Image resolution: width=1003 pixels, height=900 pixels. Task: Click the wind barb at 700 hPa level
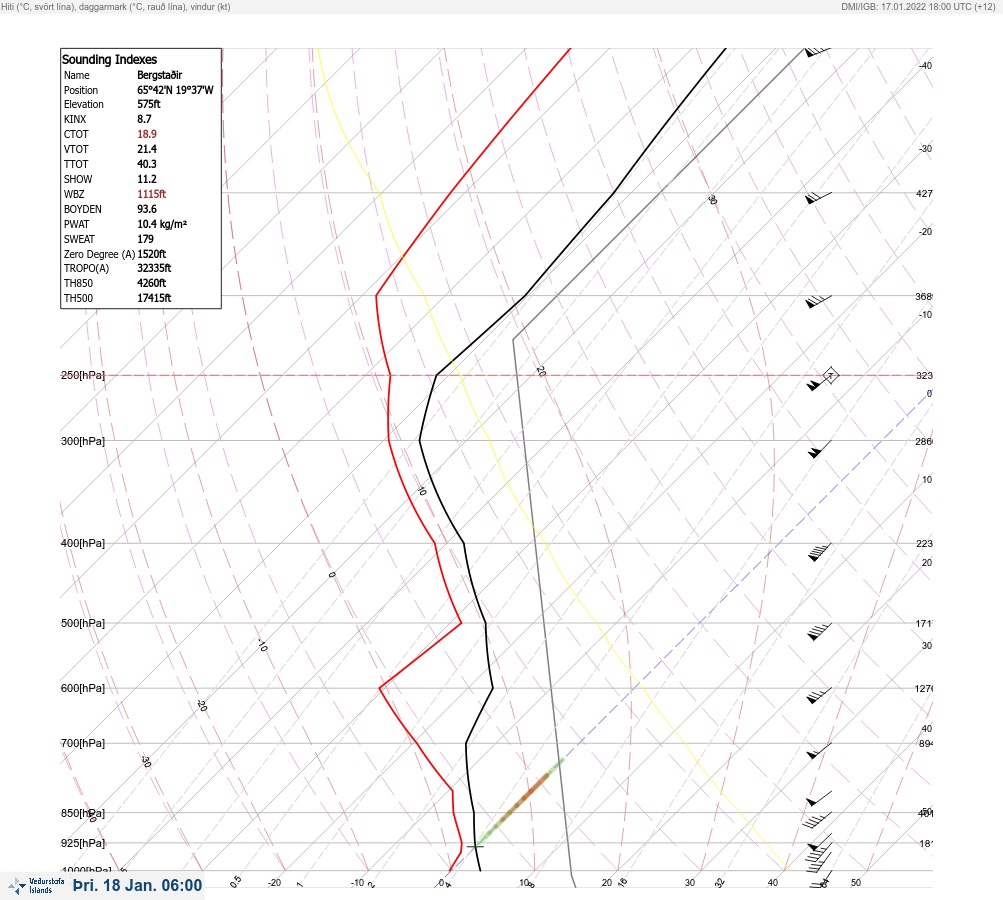pyautogui.click(x=819, y=751)
